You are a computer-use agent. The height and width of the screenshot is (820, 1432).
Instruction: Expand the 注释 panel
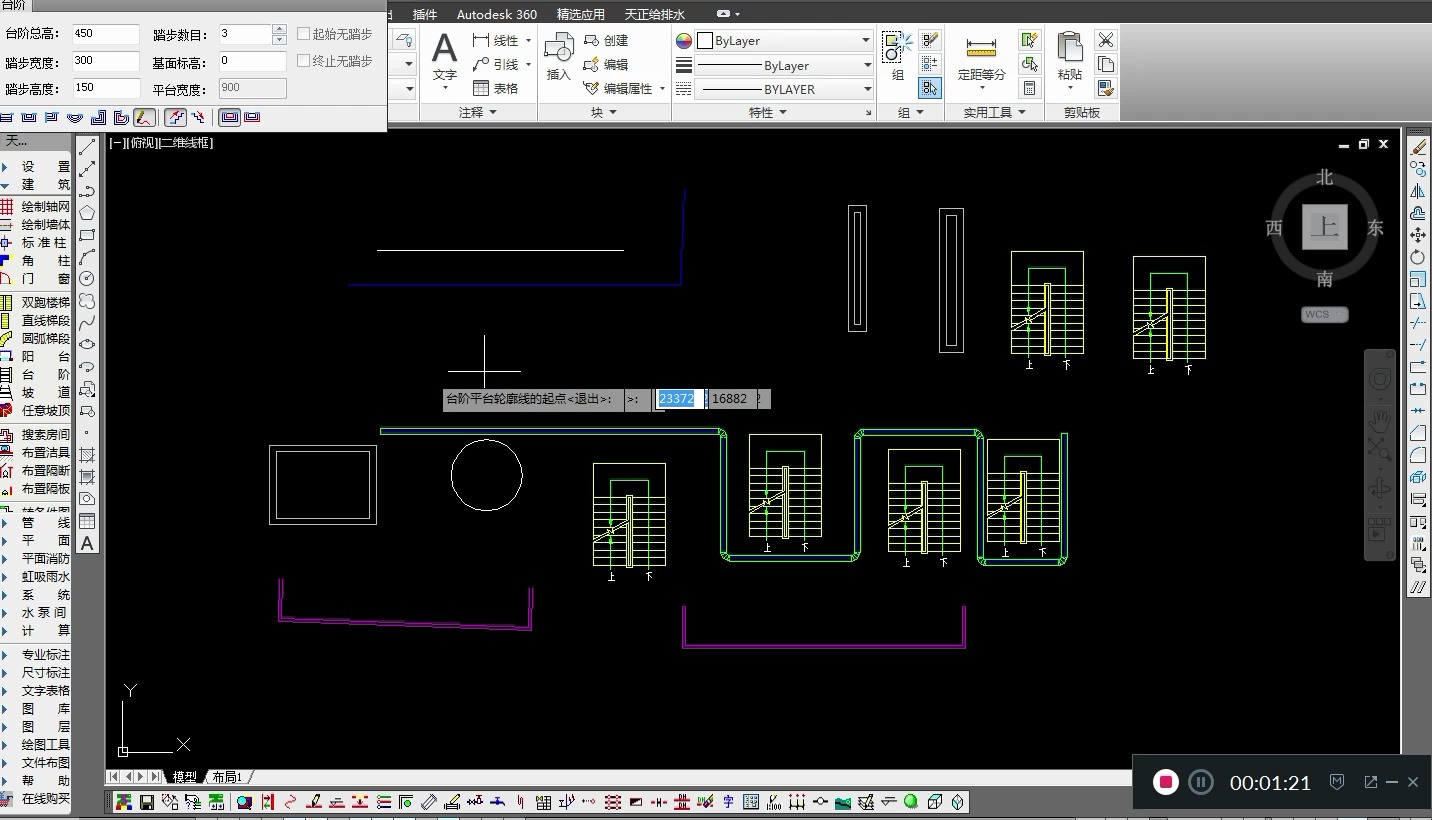tap(478, 112)
